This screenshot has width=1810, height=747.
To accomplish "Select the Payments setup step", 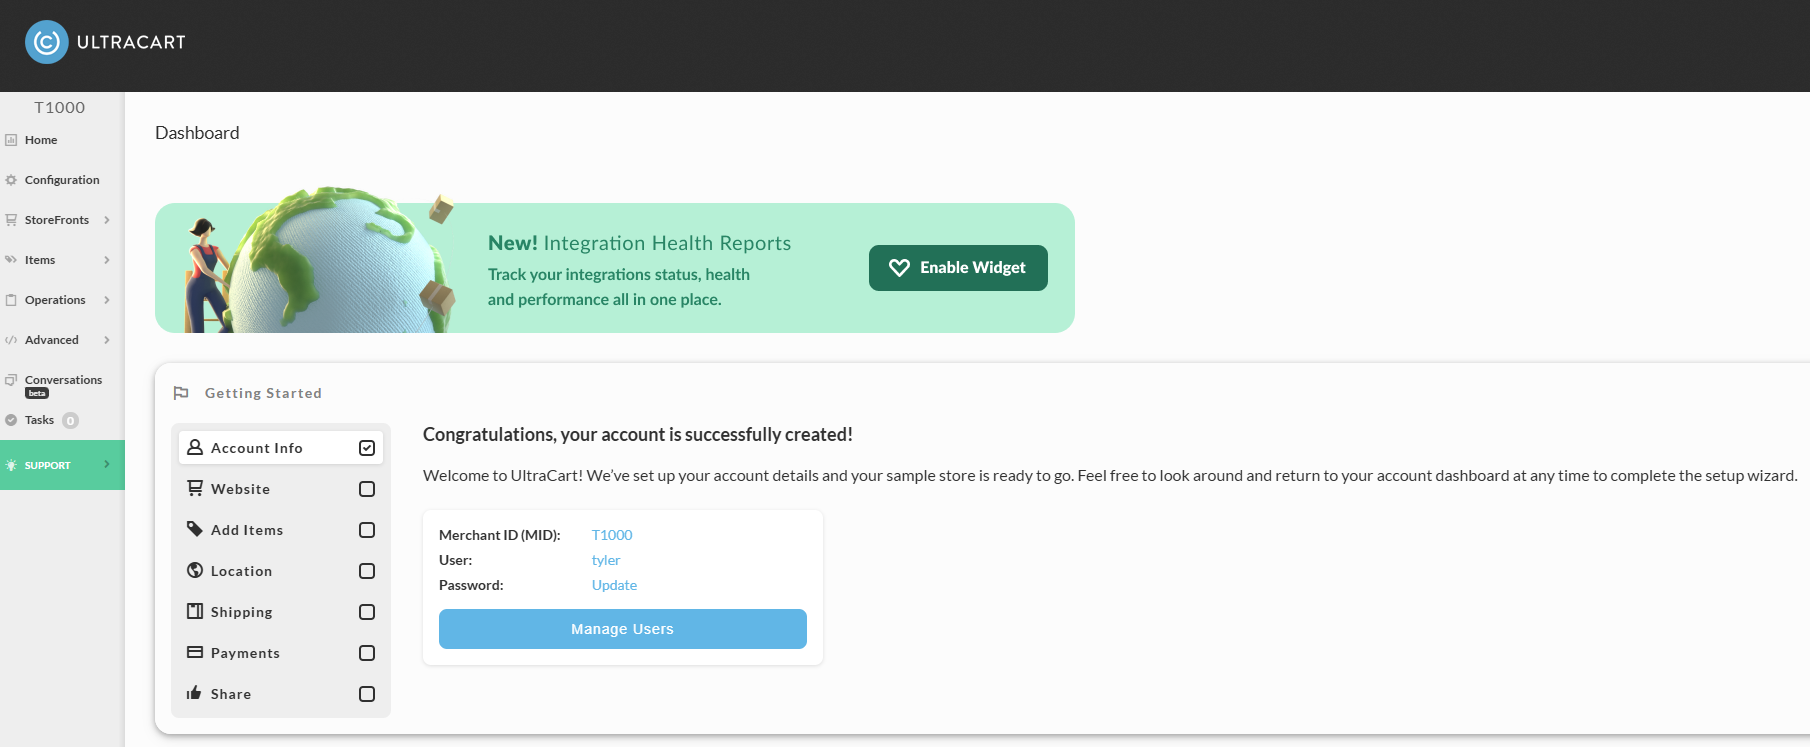I will [281, 653].
